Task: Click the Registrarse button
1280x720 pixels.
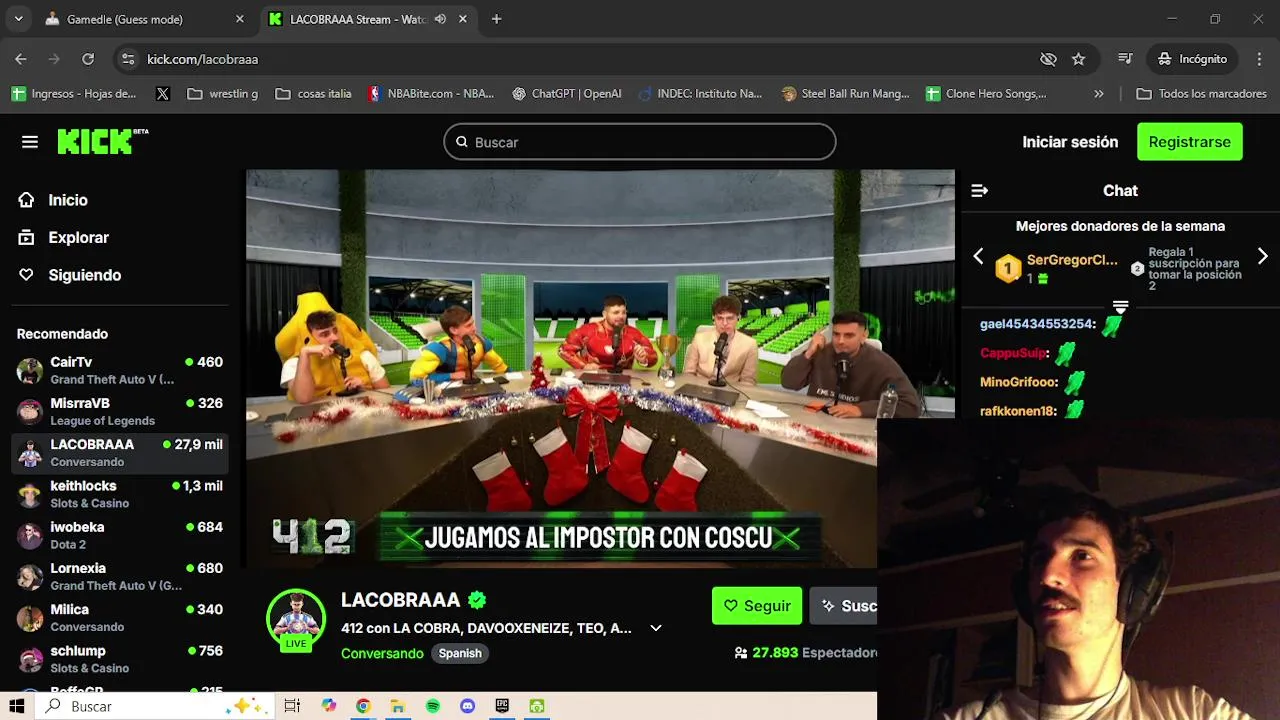Action: point(1190,142)
